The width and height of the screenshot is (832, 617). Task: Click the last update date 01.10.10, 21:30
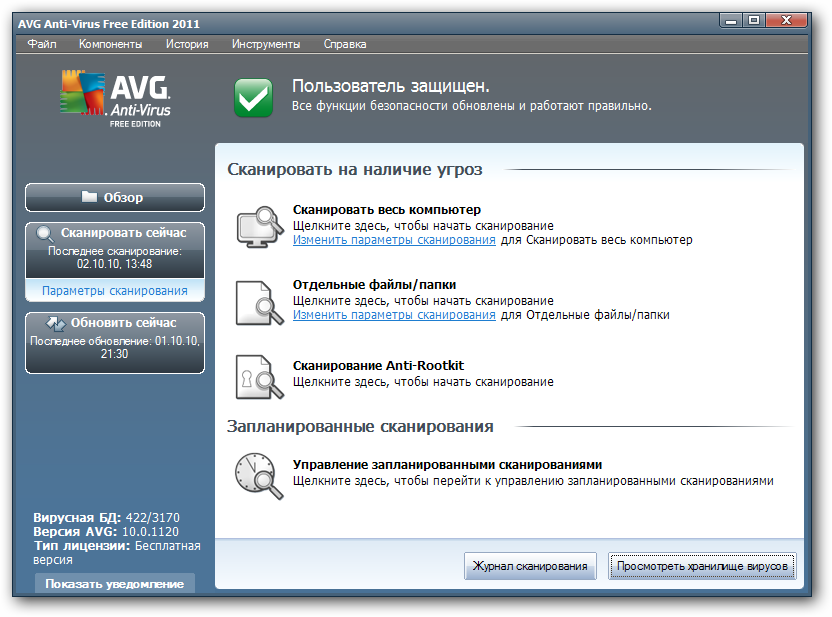click(115, 347)
